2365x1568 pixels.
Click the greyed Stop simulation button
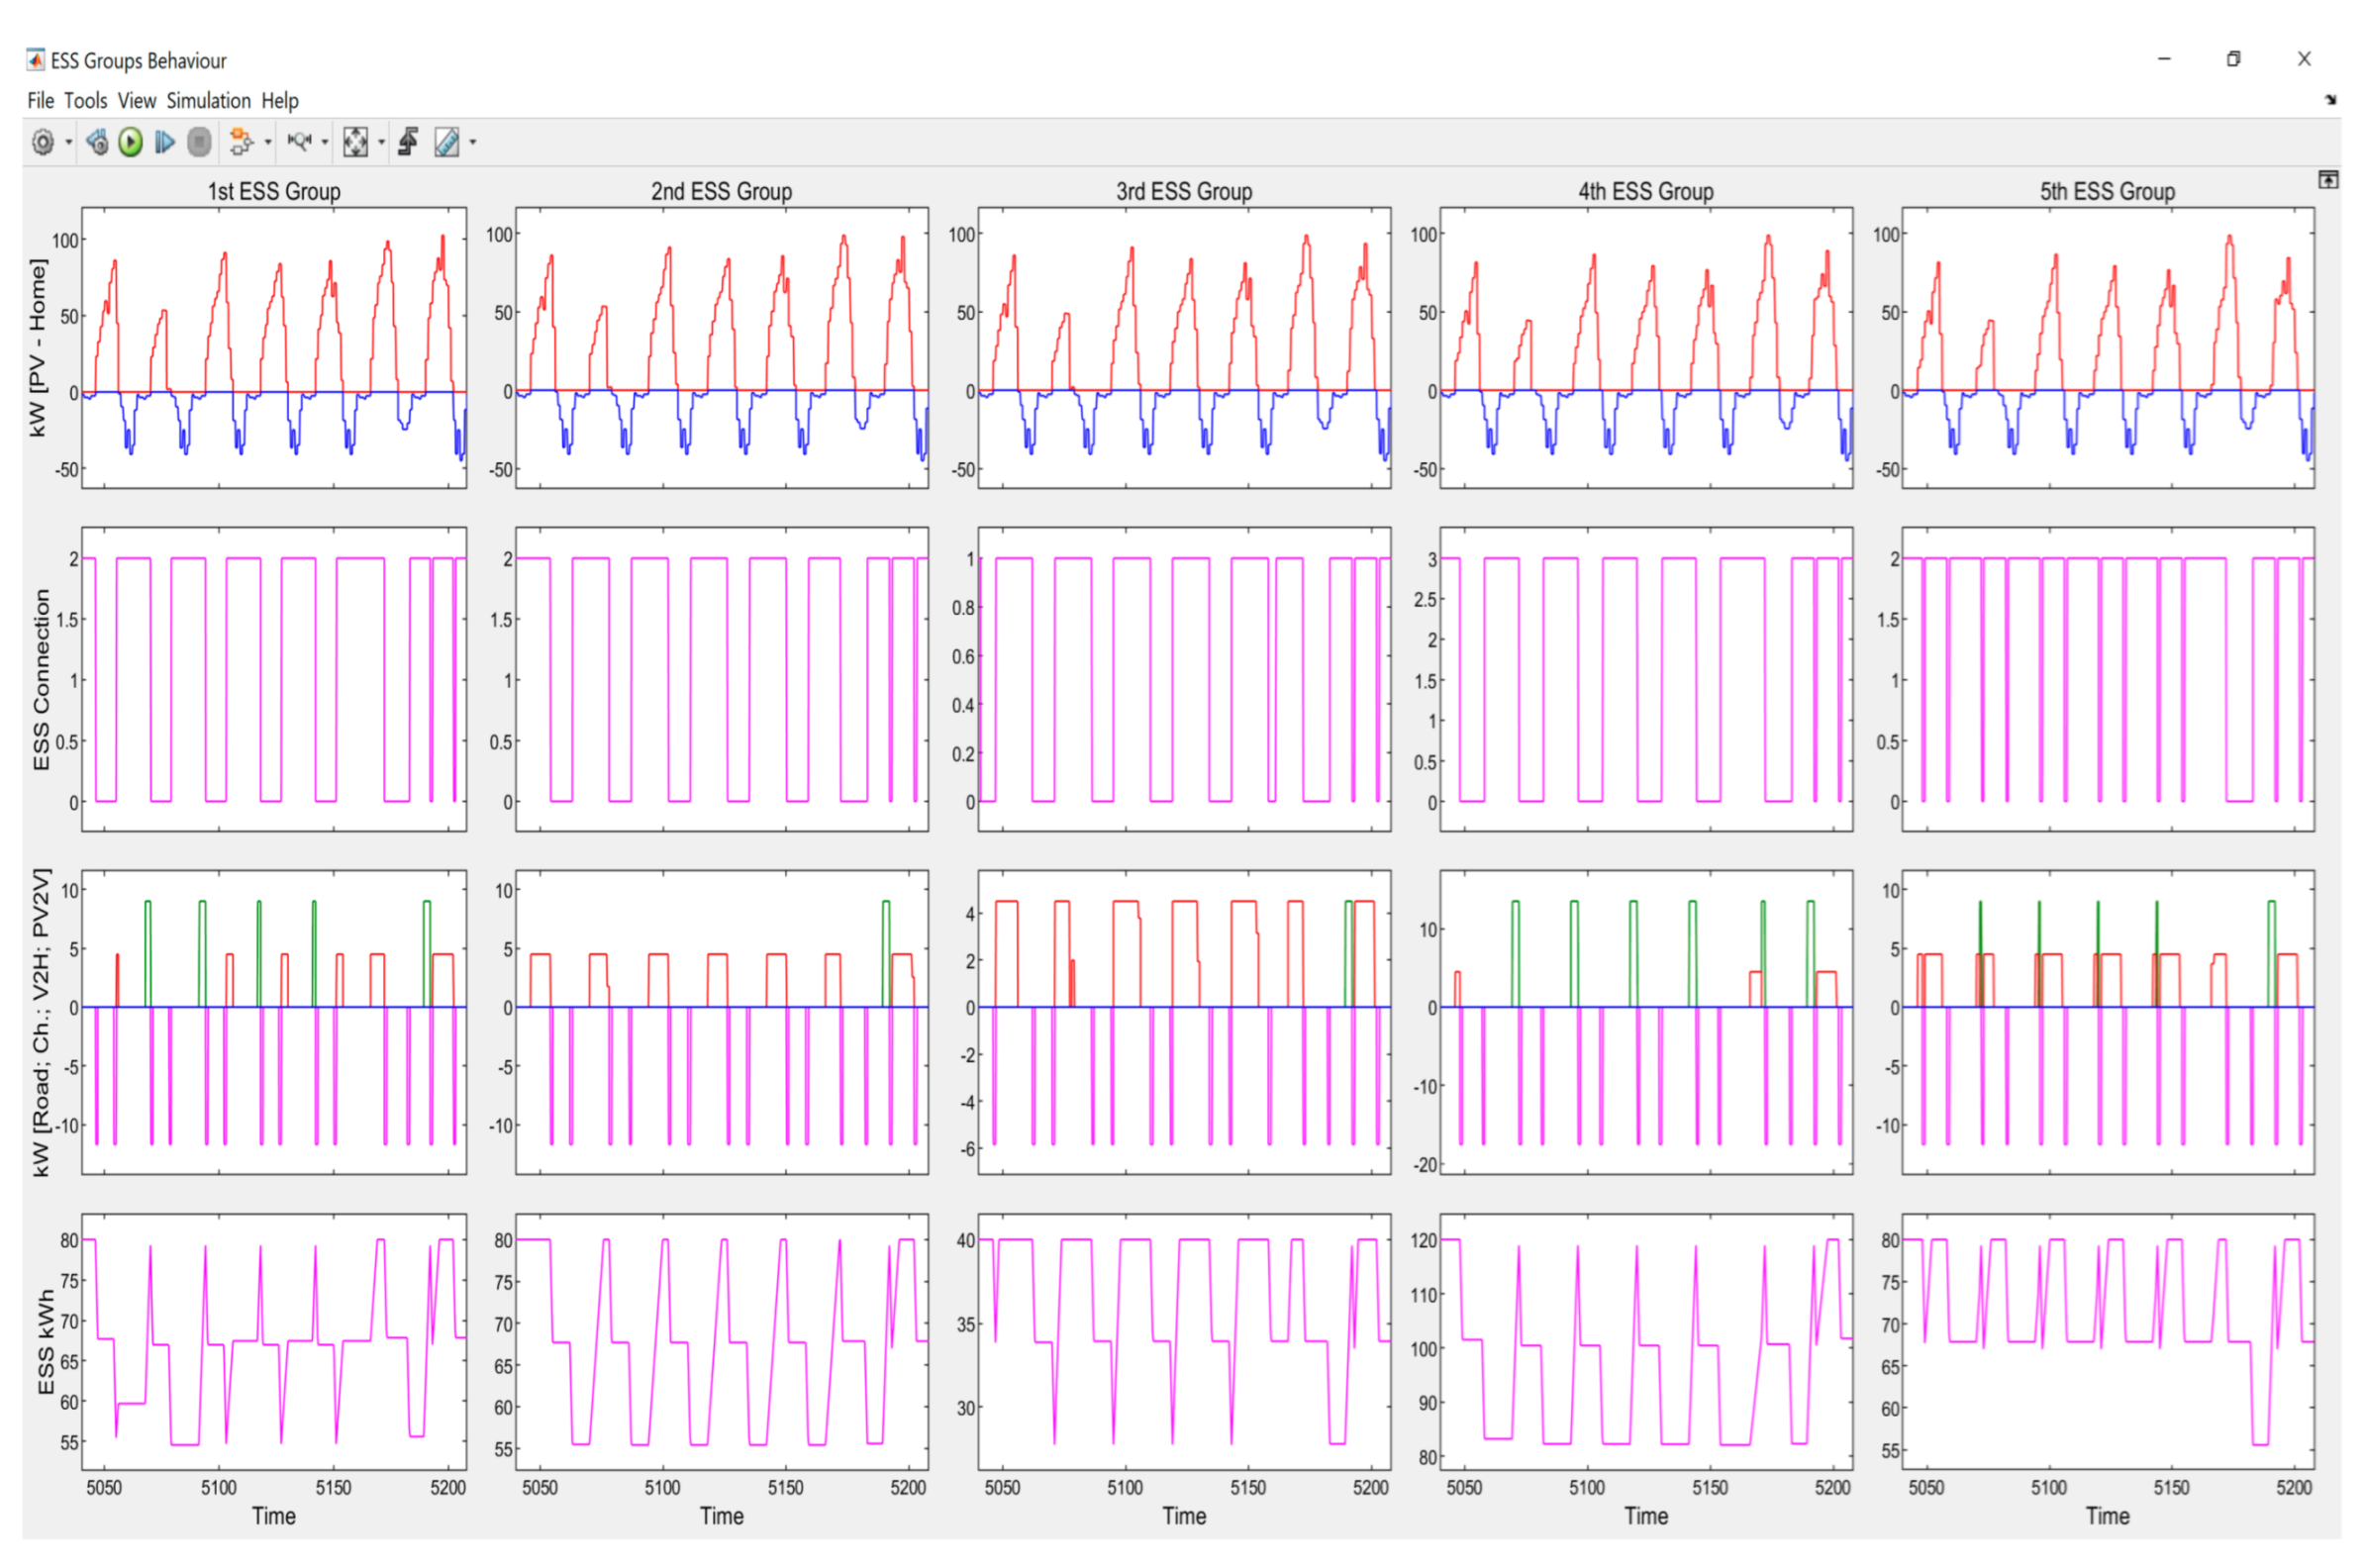[200, 142]
